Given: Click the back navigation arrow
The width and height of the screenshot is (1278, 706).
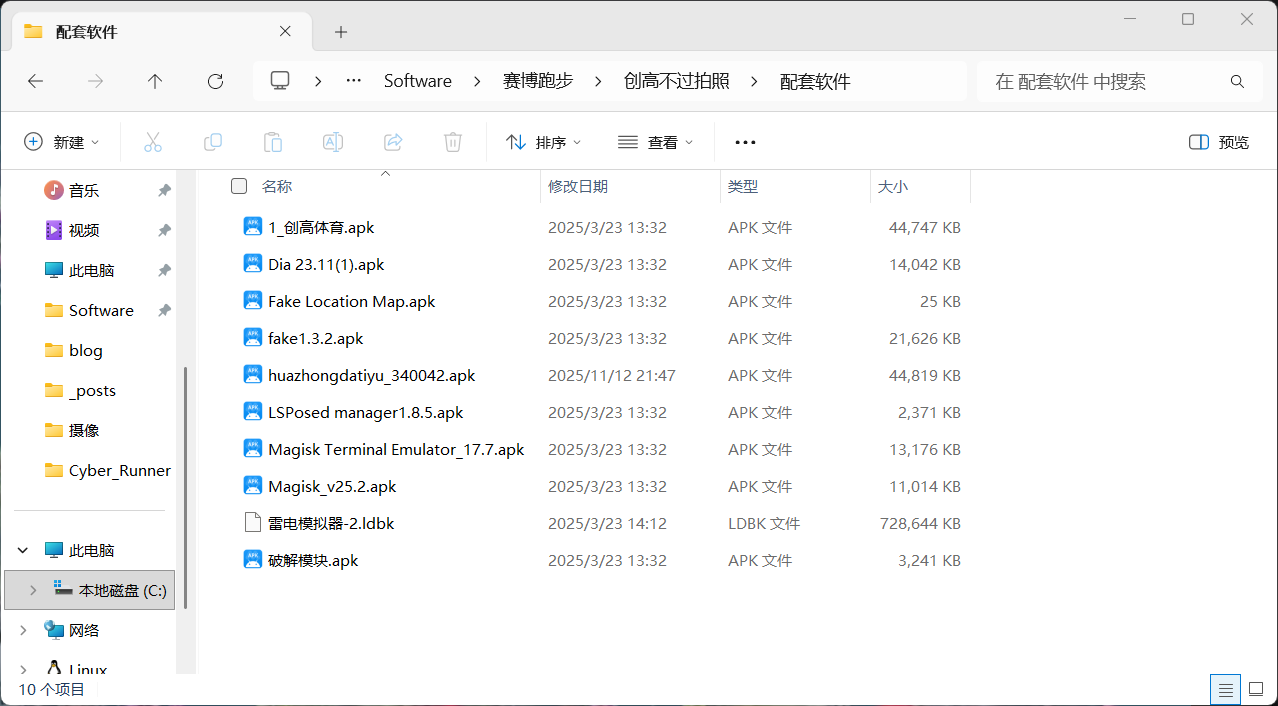Looking at the screenshot, I should tap(35, 81).
